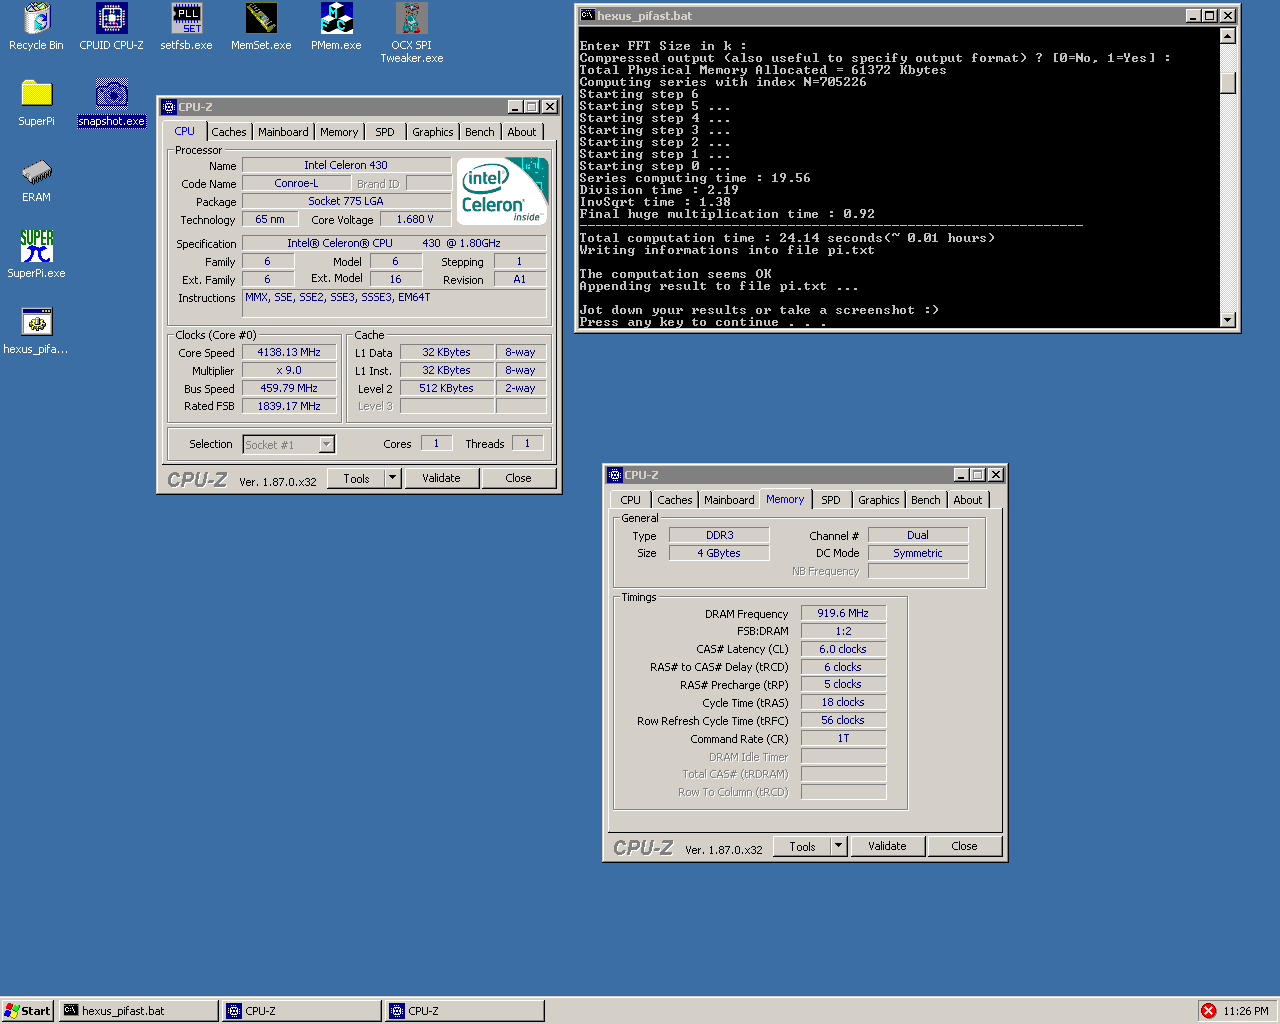Click the Core Speed value 4138.13 MHz

click(x=289, y=352)
